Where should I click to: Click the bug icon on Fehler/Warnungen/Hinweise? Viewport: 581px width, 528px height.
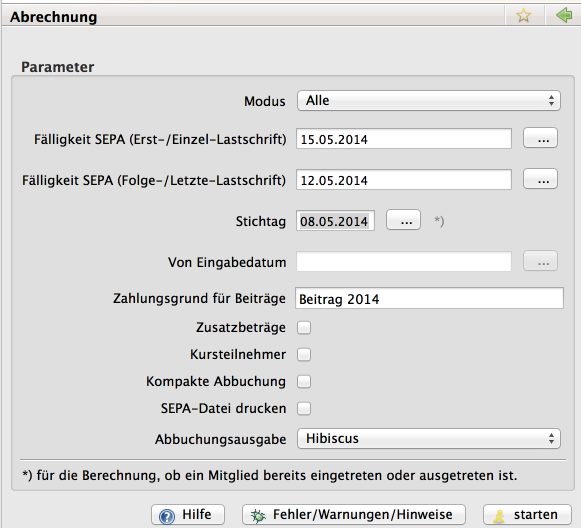(x=258, y=516)
